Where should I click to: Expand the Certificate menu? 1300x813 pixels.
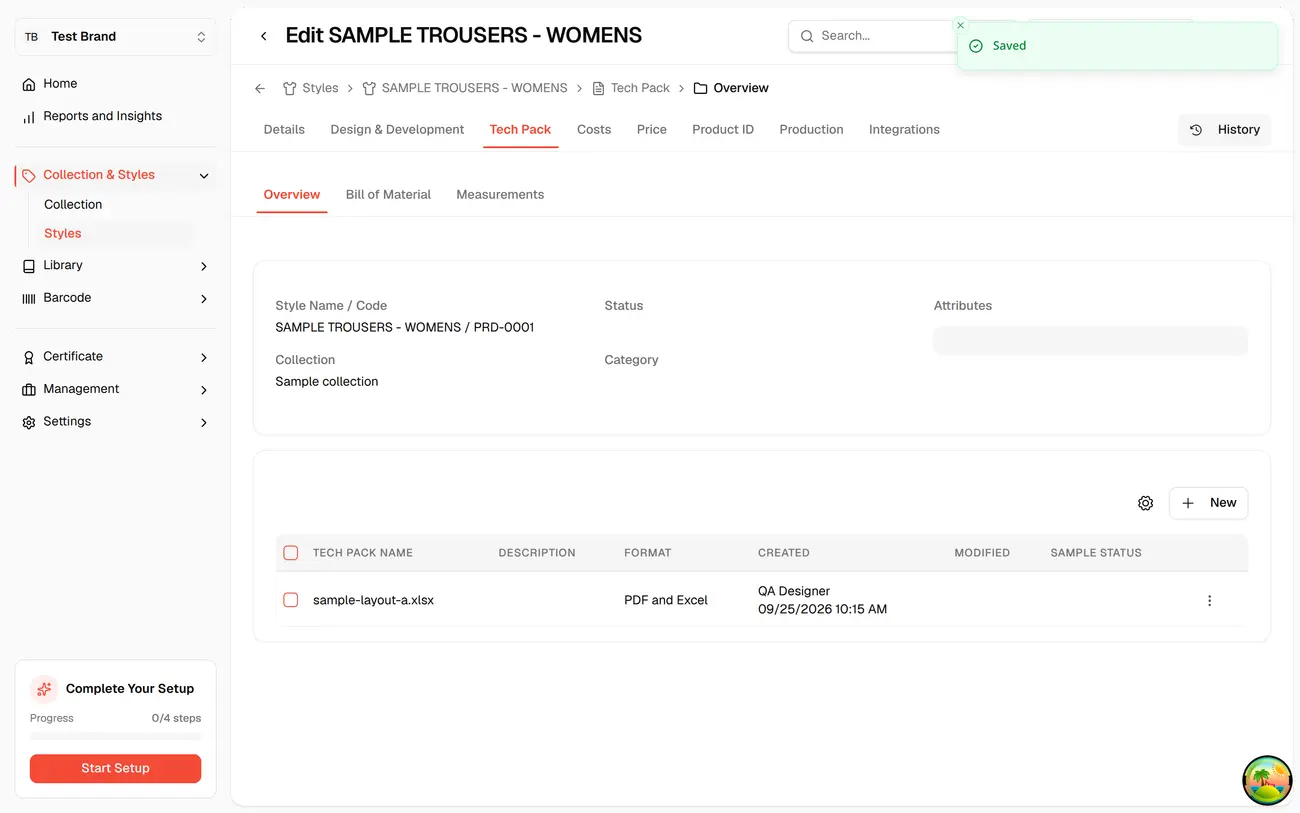204,357
